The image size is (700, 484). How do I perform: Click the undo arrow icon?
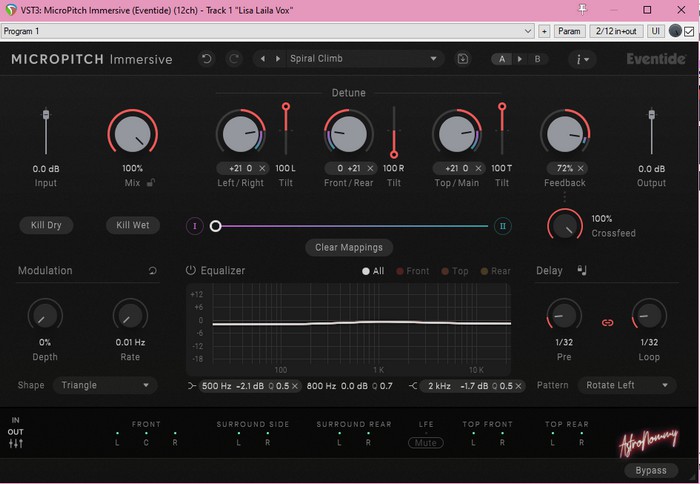[x=207, y=59]
